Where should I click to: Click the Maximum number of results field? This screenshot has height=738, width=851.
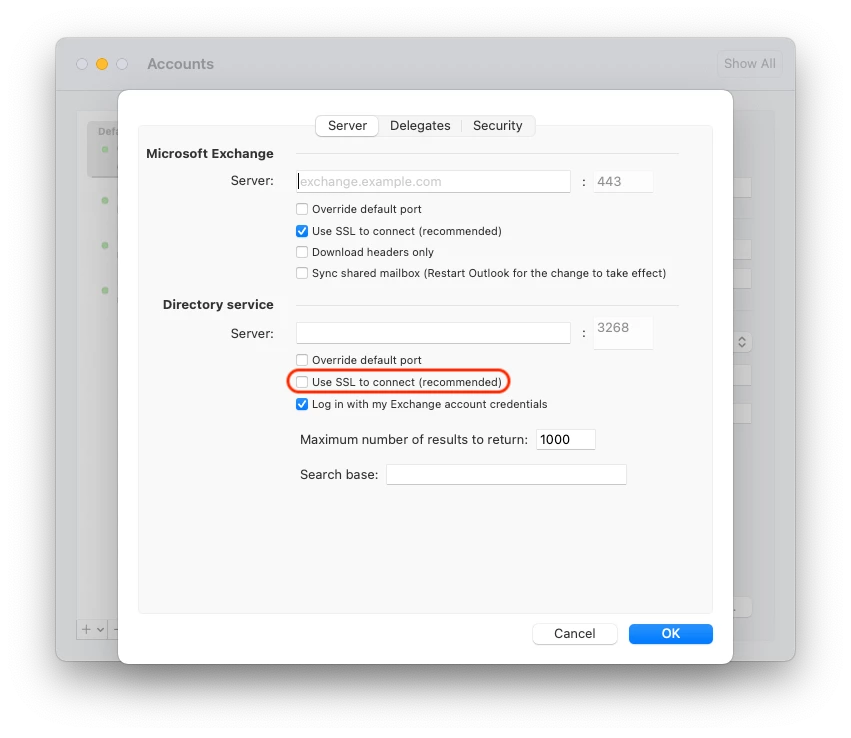[x=566, y=440]
